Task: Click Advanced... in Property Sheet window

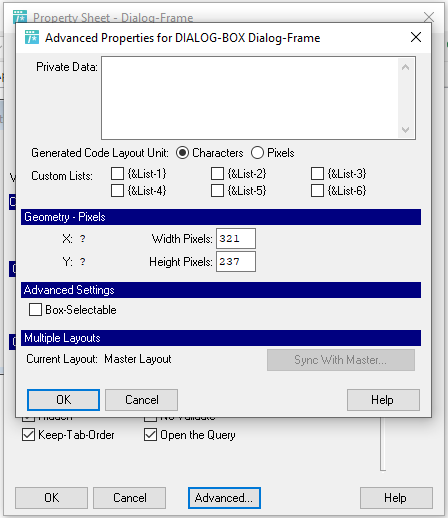Action: (x=224, y=498)
